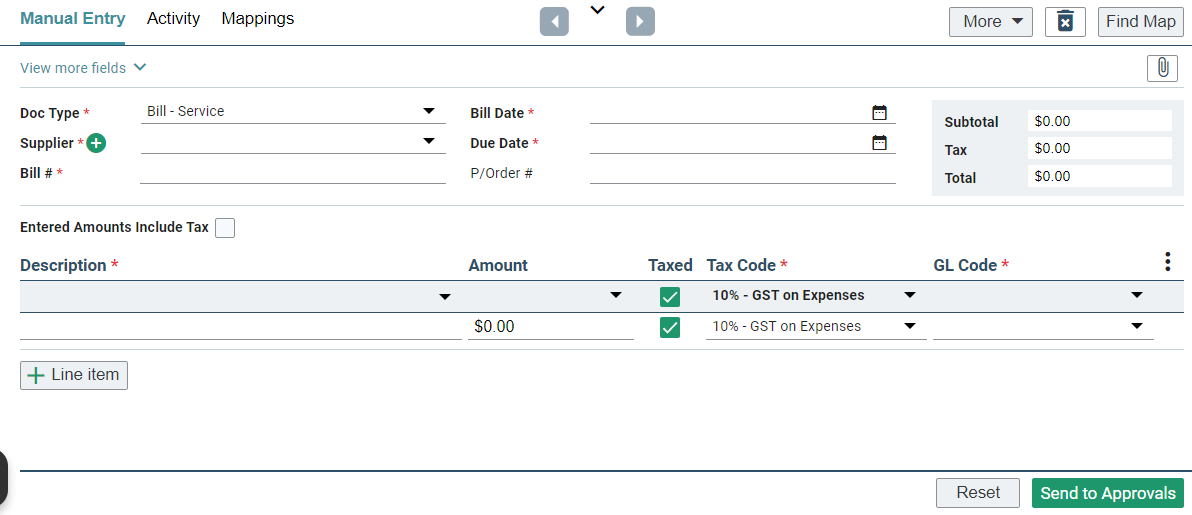The image size is (1192, 515).
Task: Open line items three-dot options menu
Action: pos(1167,262)
